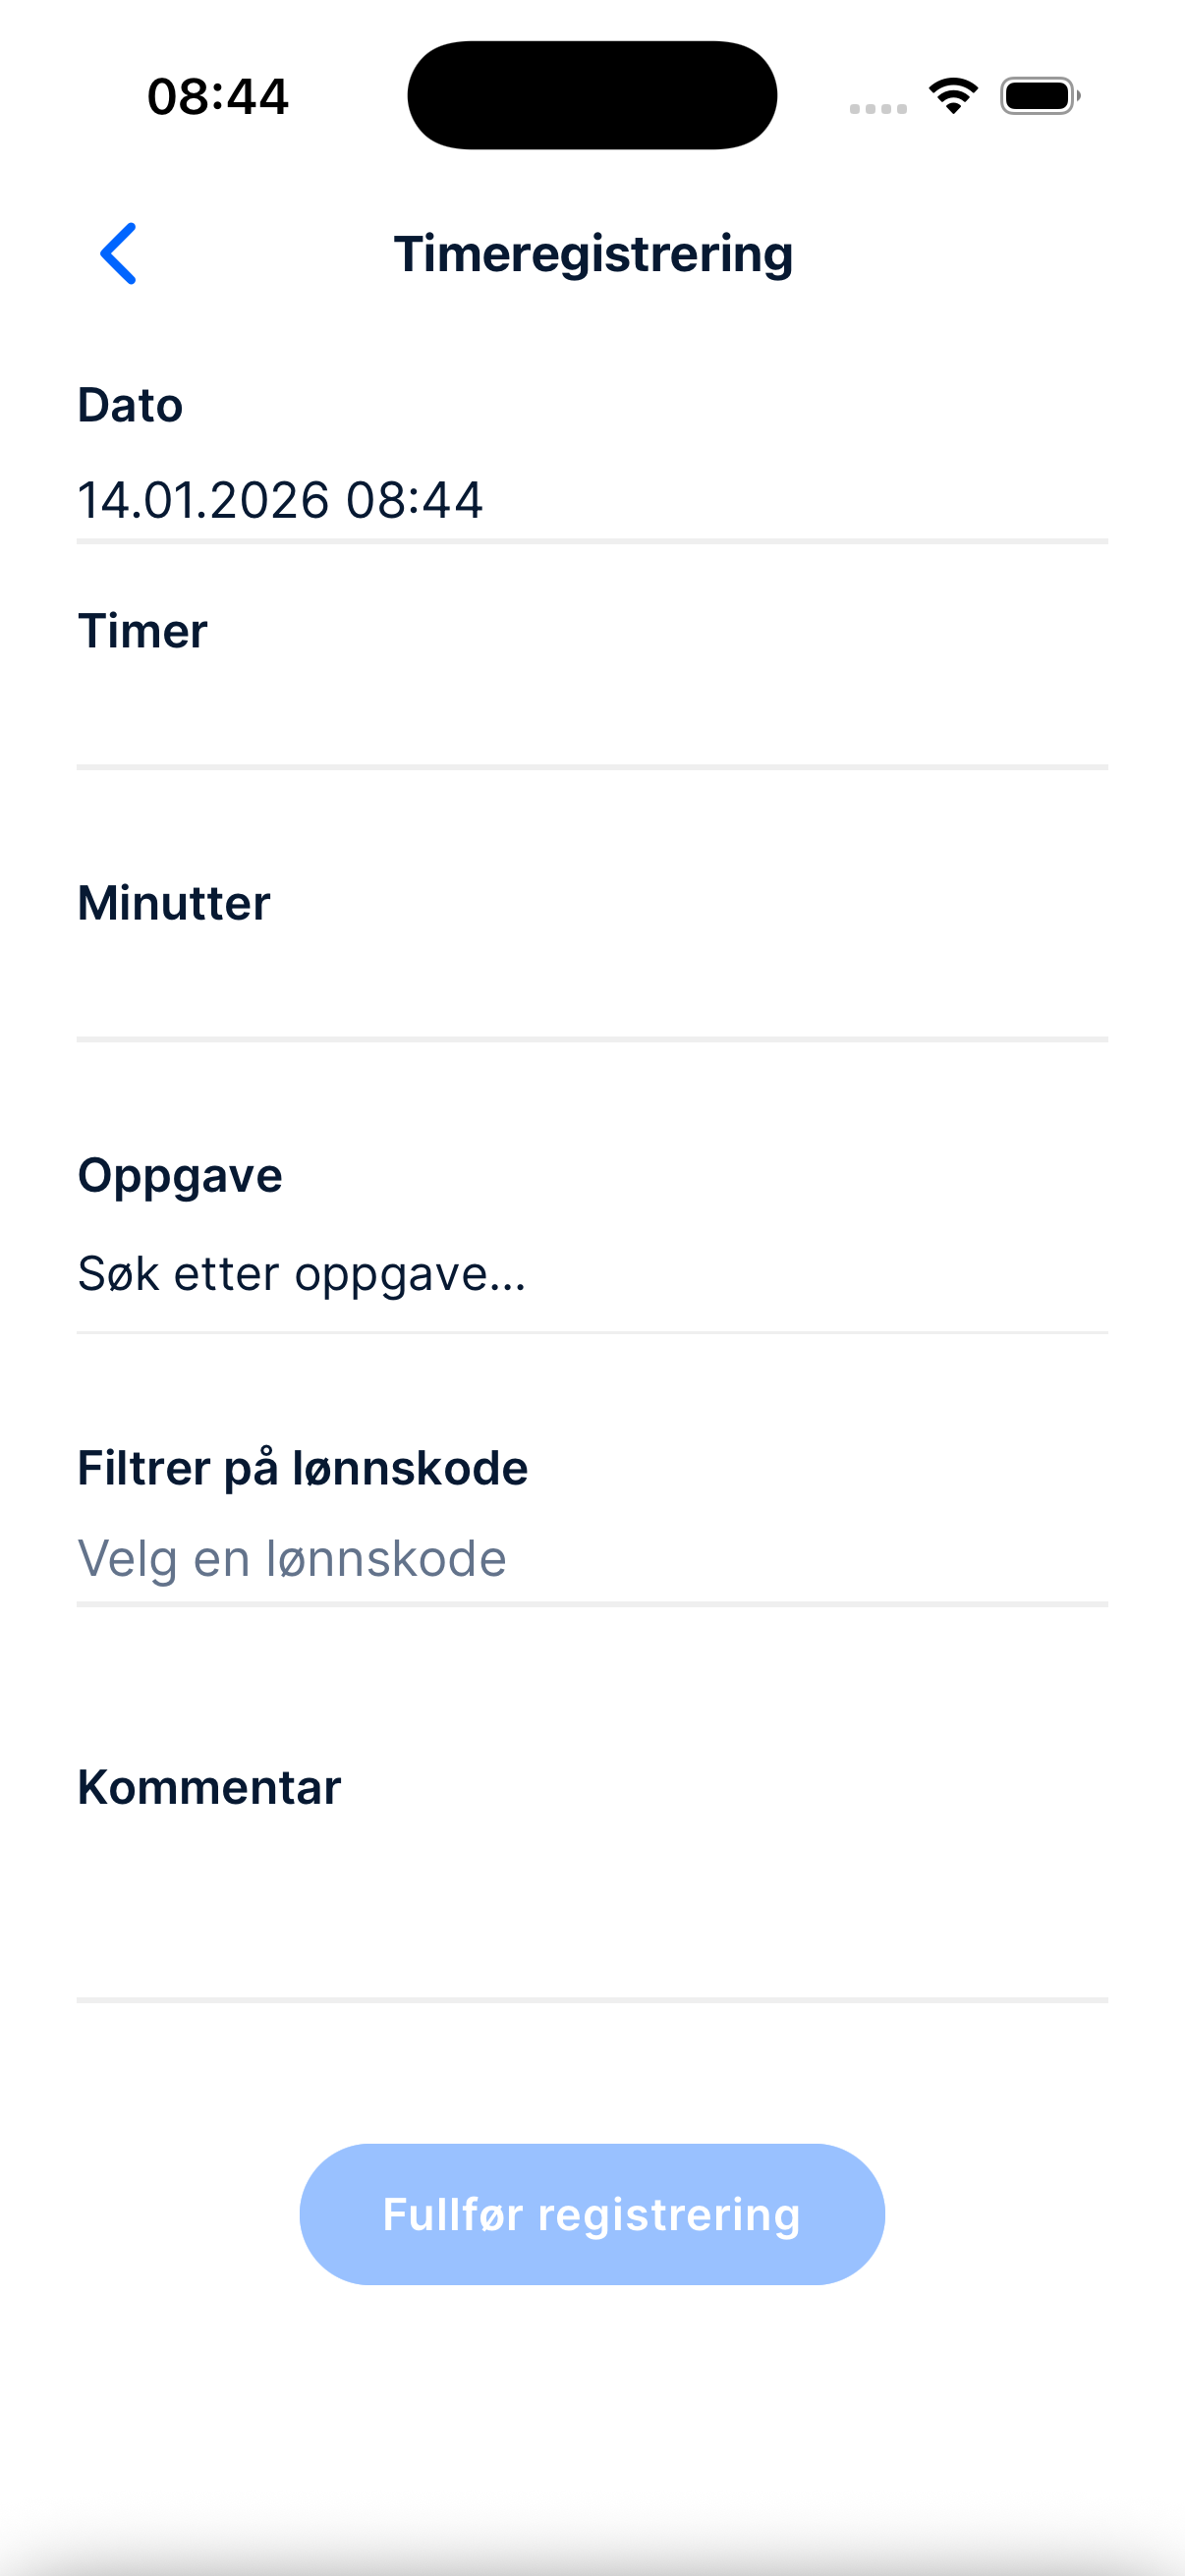
Task: Click the 'Søk etter oppgave...' search field
Action: point(592,1275)
